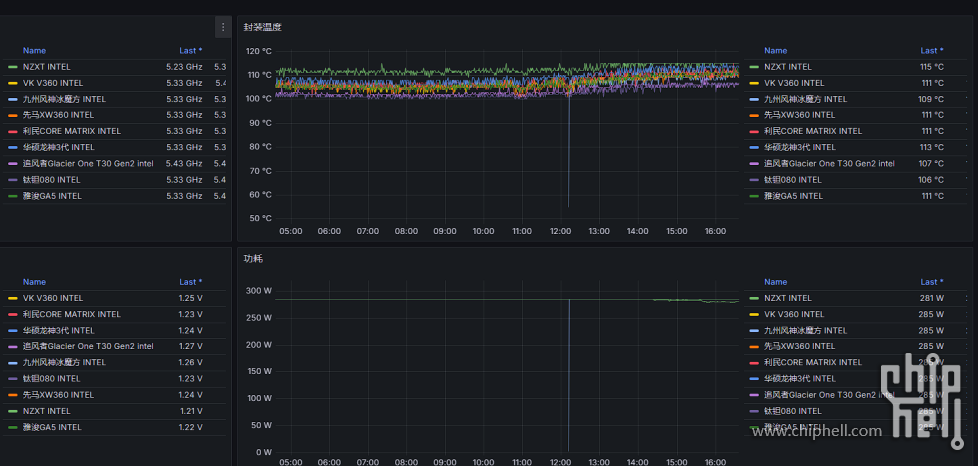The width and height of the screenshot is (978, 466).
Task: Toggle NZXT INTEL series in GHz legend
Action: (47, 67)
